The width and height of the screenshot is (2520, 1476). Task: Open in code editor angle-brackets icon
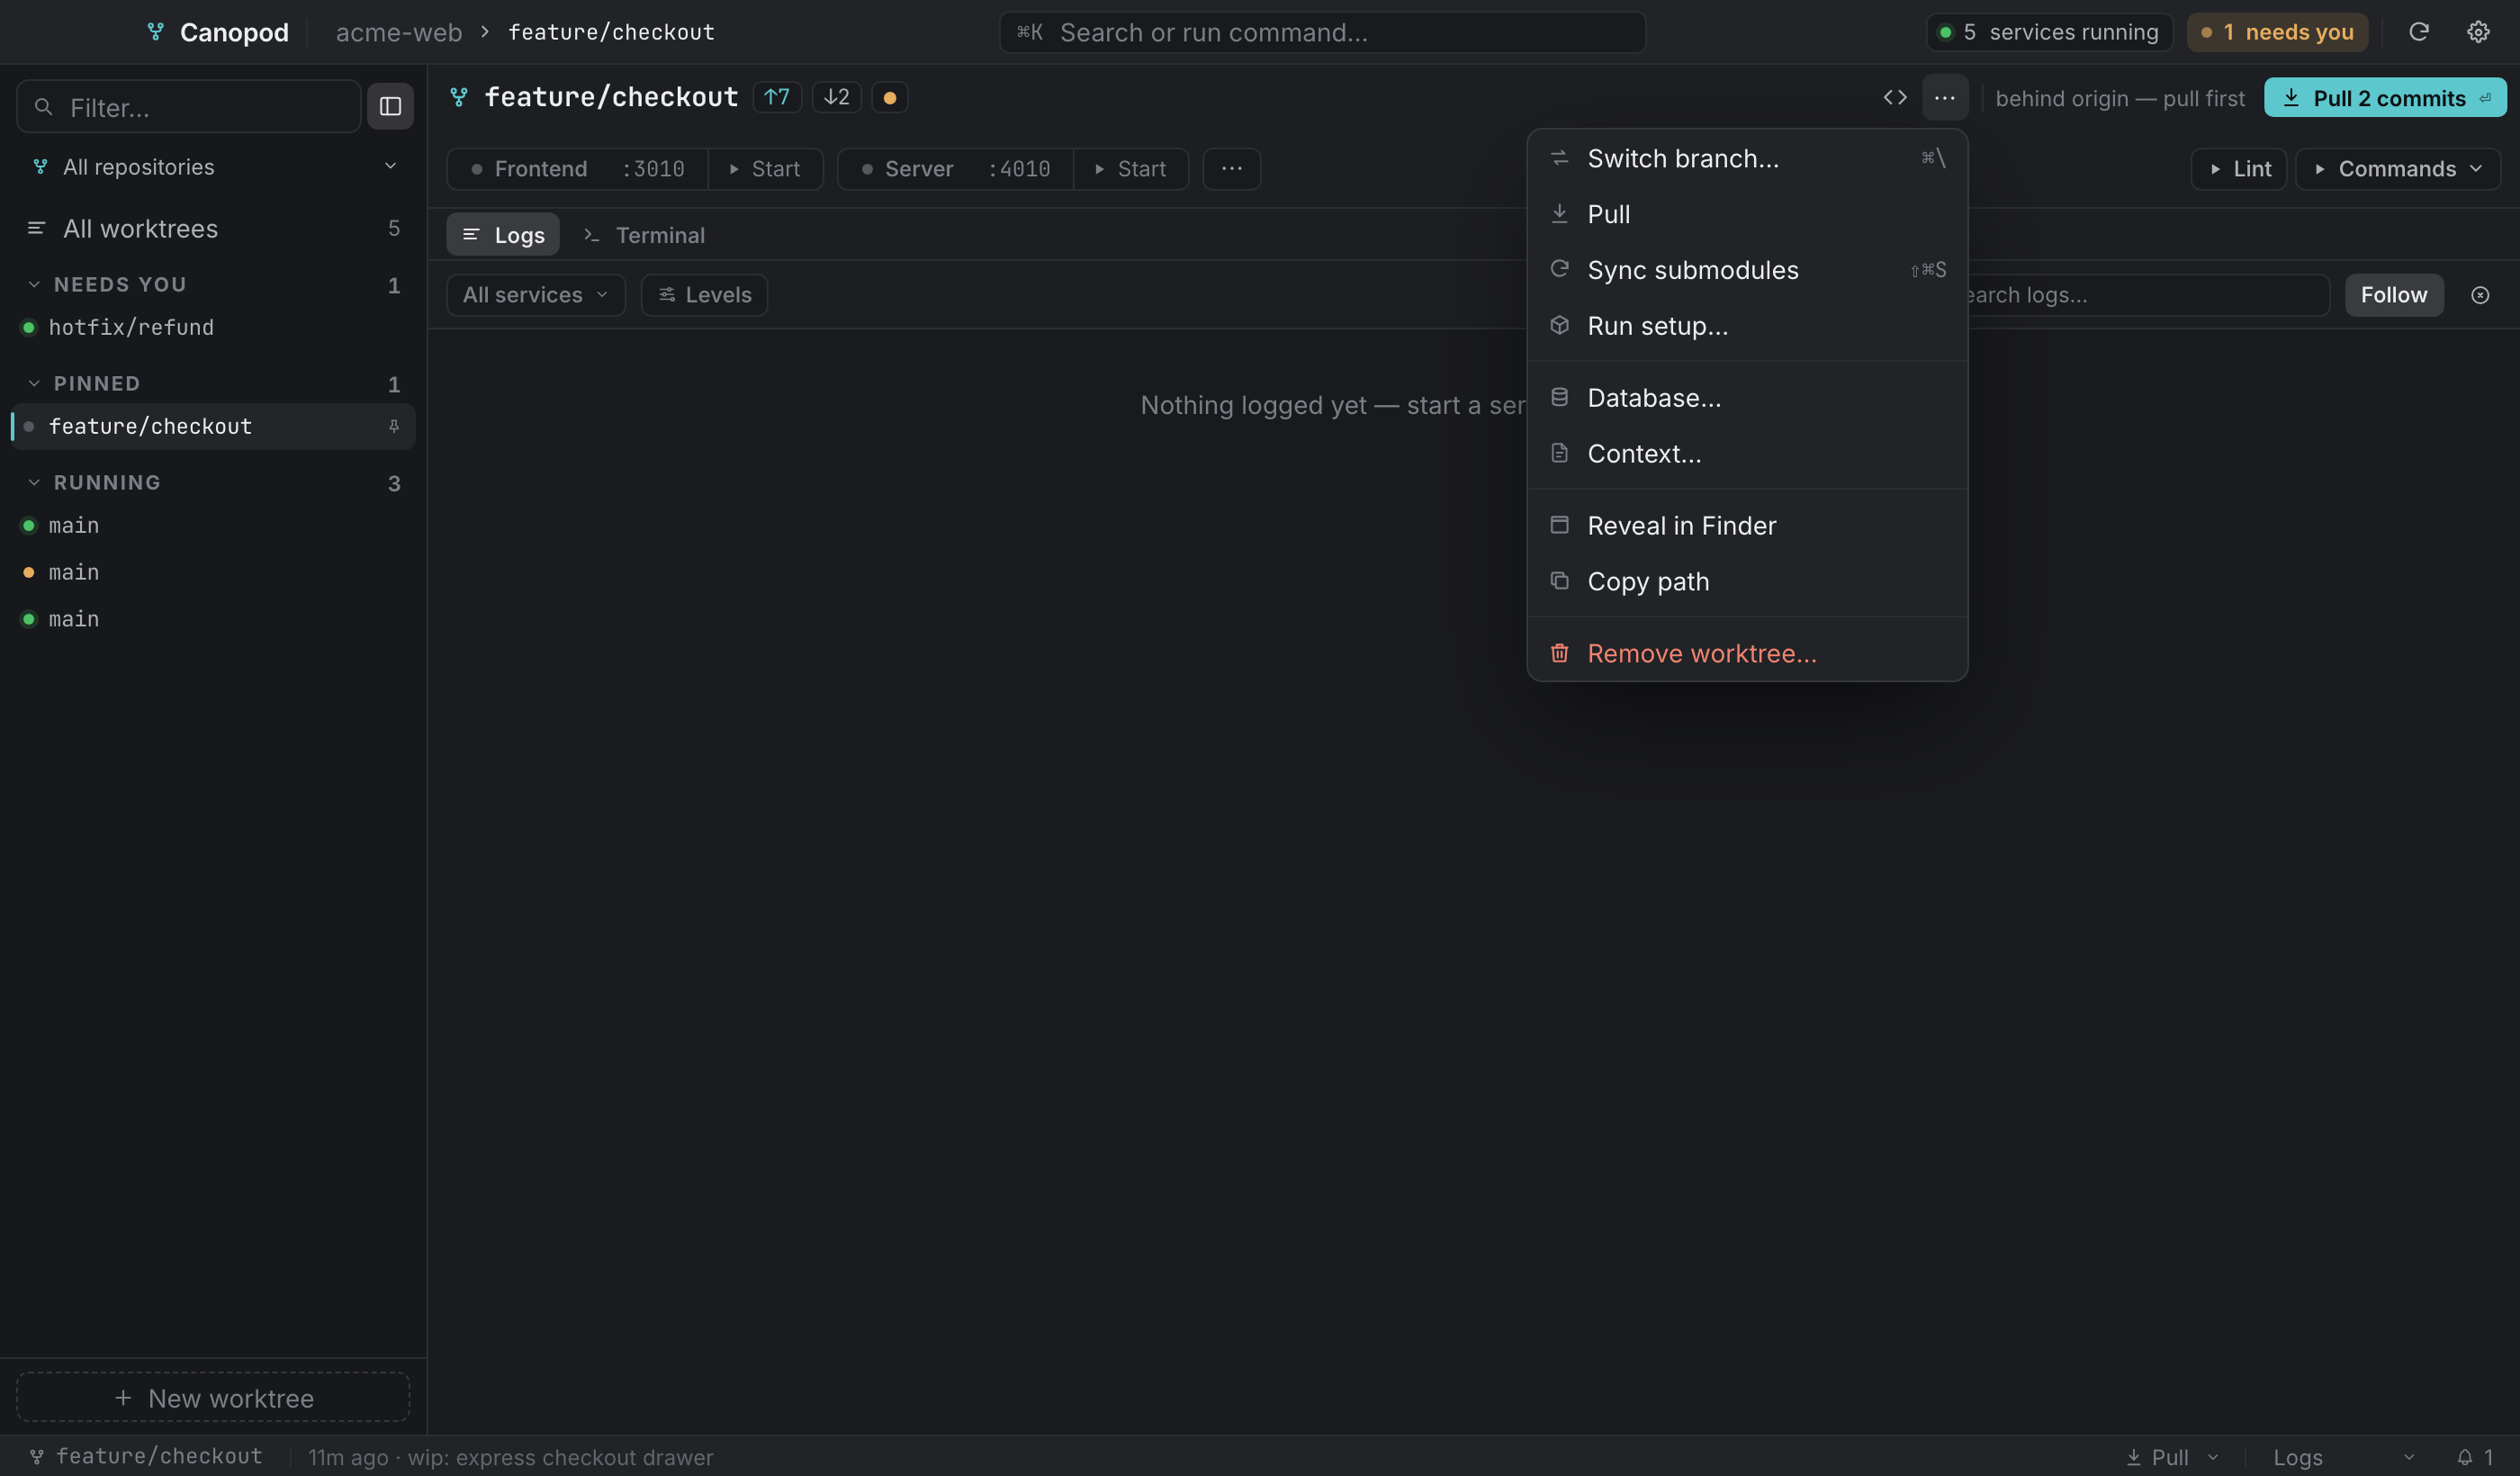pos(1895,97)
